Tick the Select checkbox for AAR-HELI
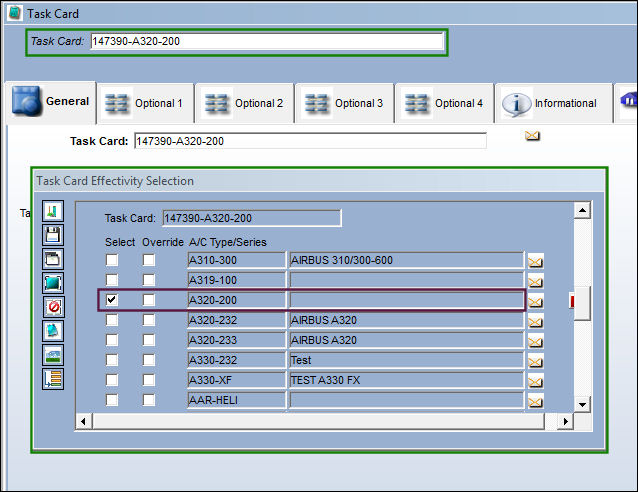Screen dimensions: 638x492 112,400
